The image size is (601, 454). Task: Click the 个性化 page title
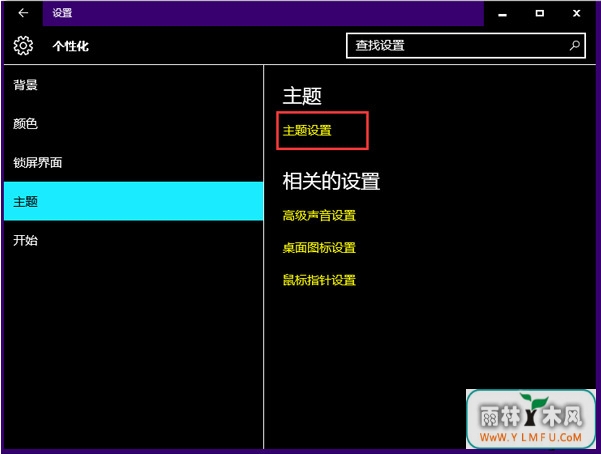pyautogui.click(x=71, y=46)
